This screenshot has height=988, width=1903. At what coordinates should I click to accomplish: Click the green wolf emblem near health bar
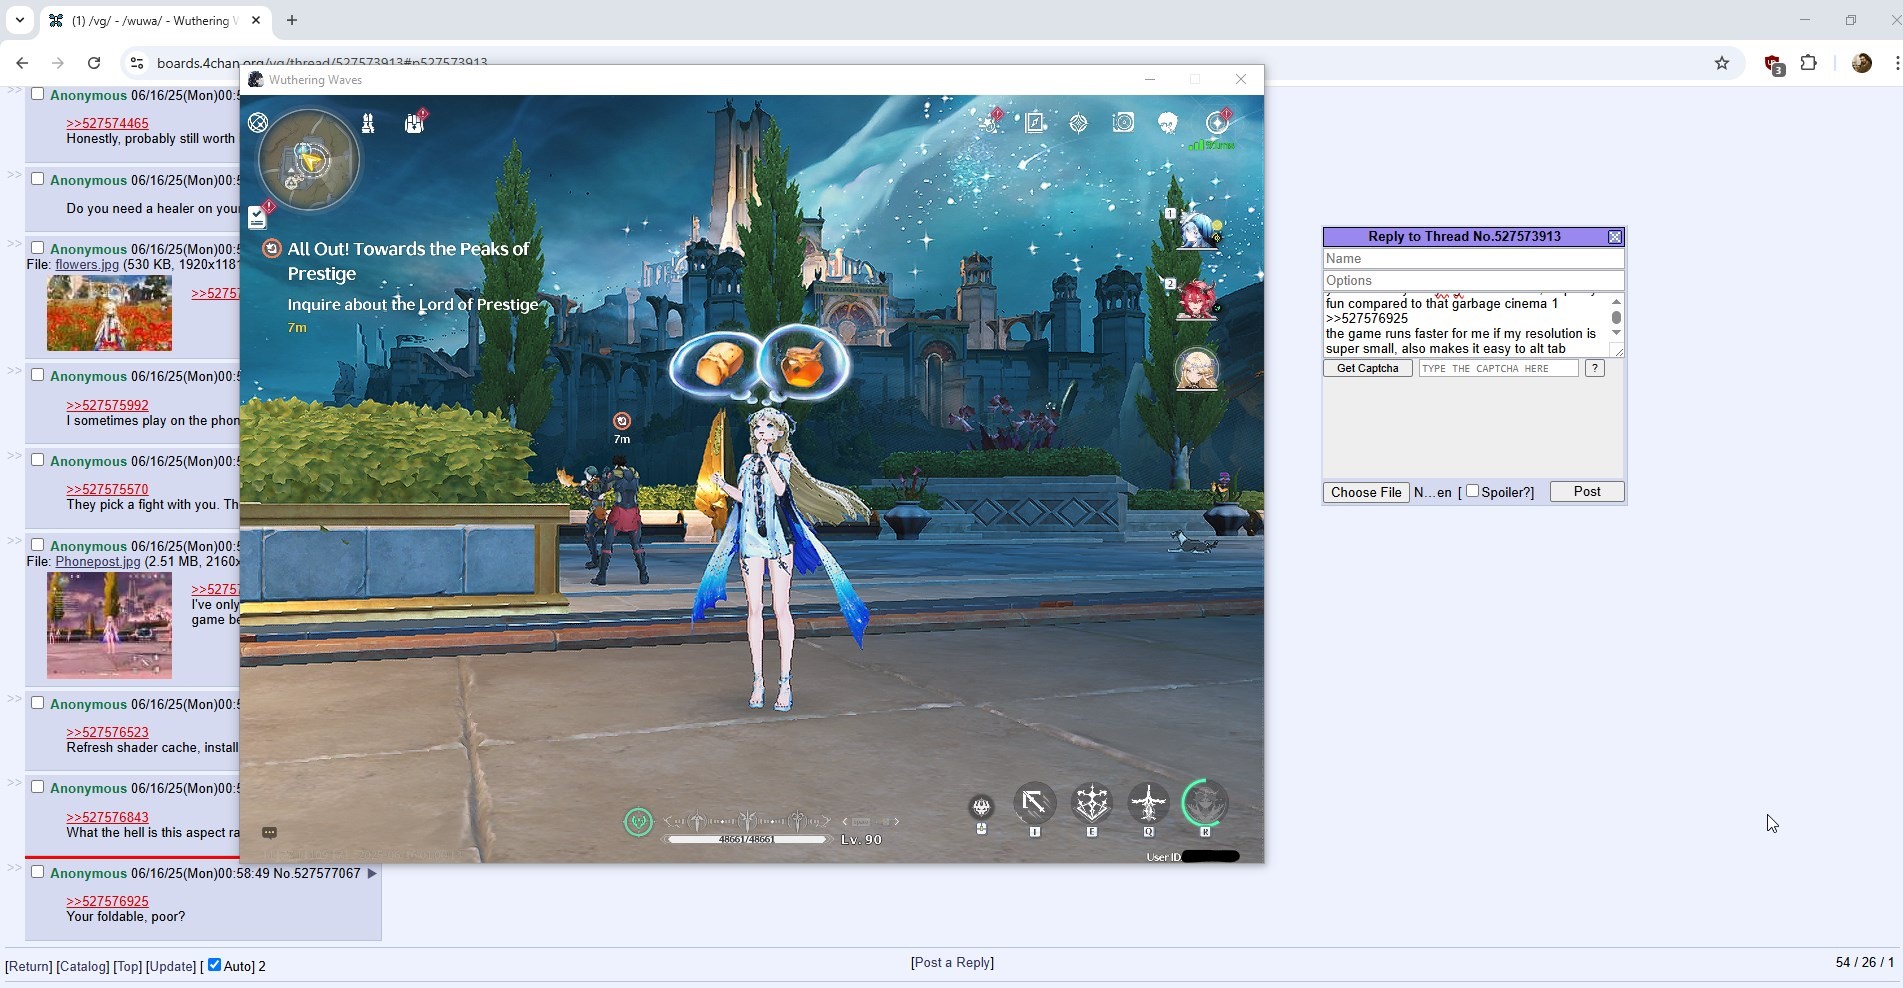638,822
